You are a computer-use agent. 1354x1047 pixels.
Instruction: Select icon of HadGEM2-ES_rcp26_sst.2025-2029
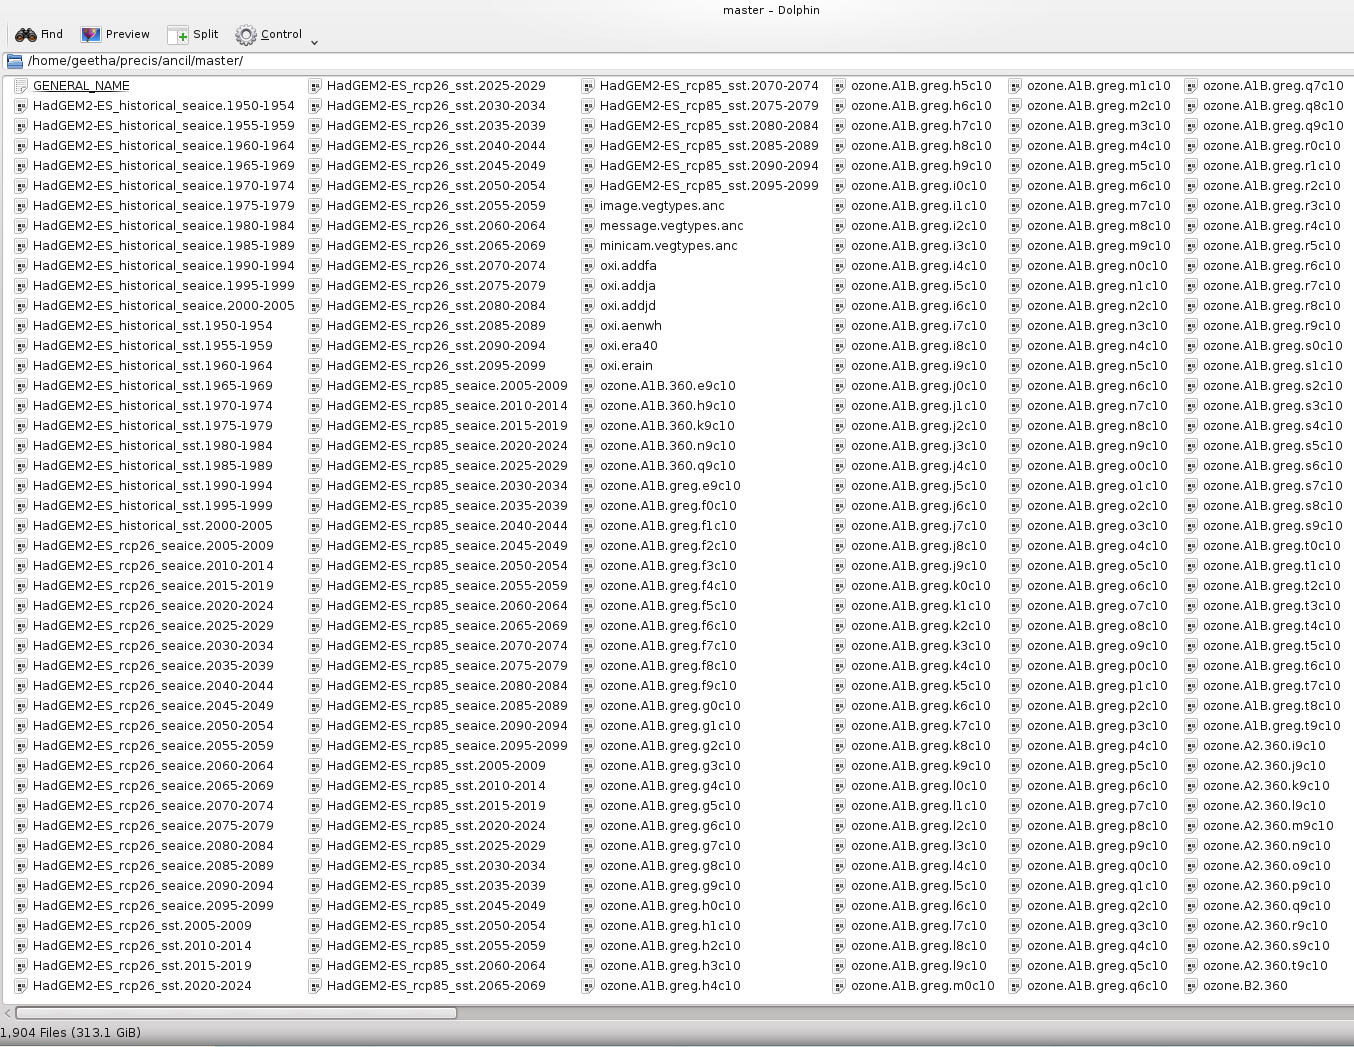[315, 86]
